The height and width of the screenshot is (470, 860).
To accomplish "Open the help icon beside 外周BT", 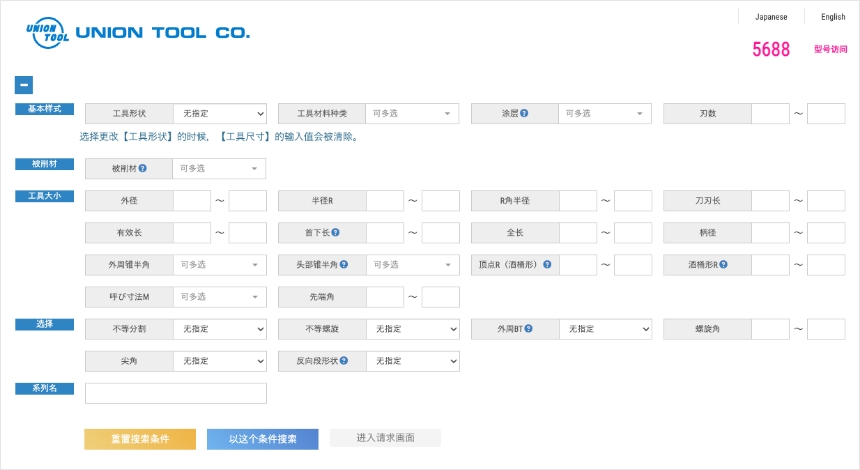I will pos(527,329).
